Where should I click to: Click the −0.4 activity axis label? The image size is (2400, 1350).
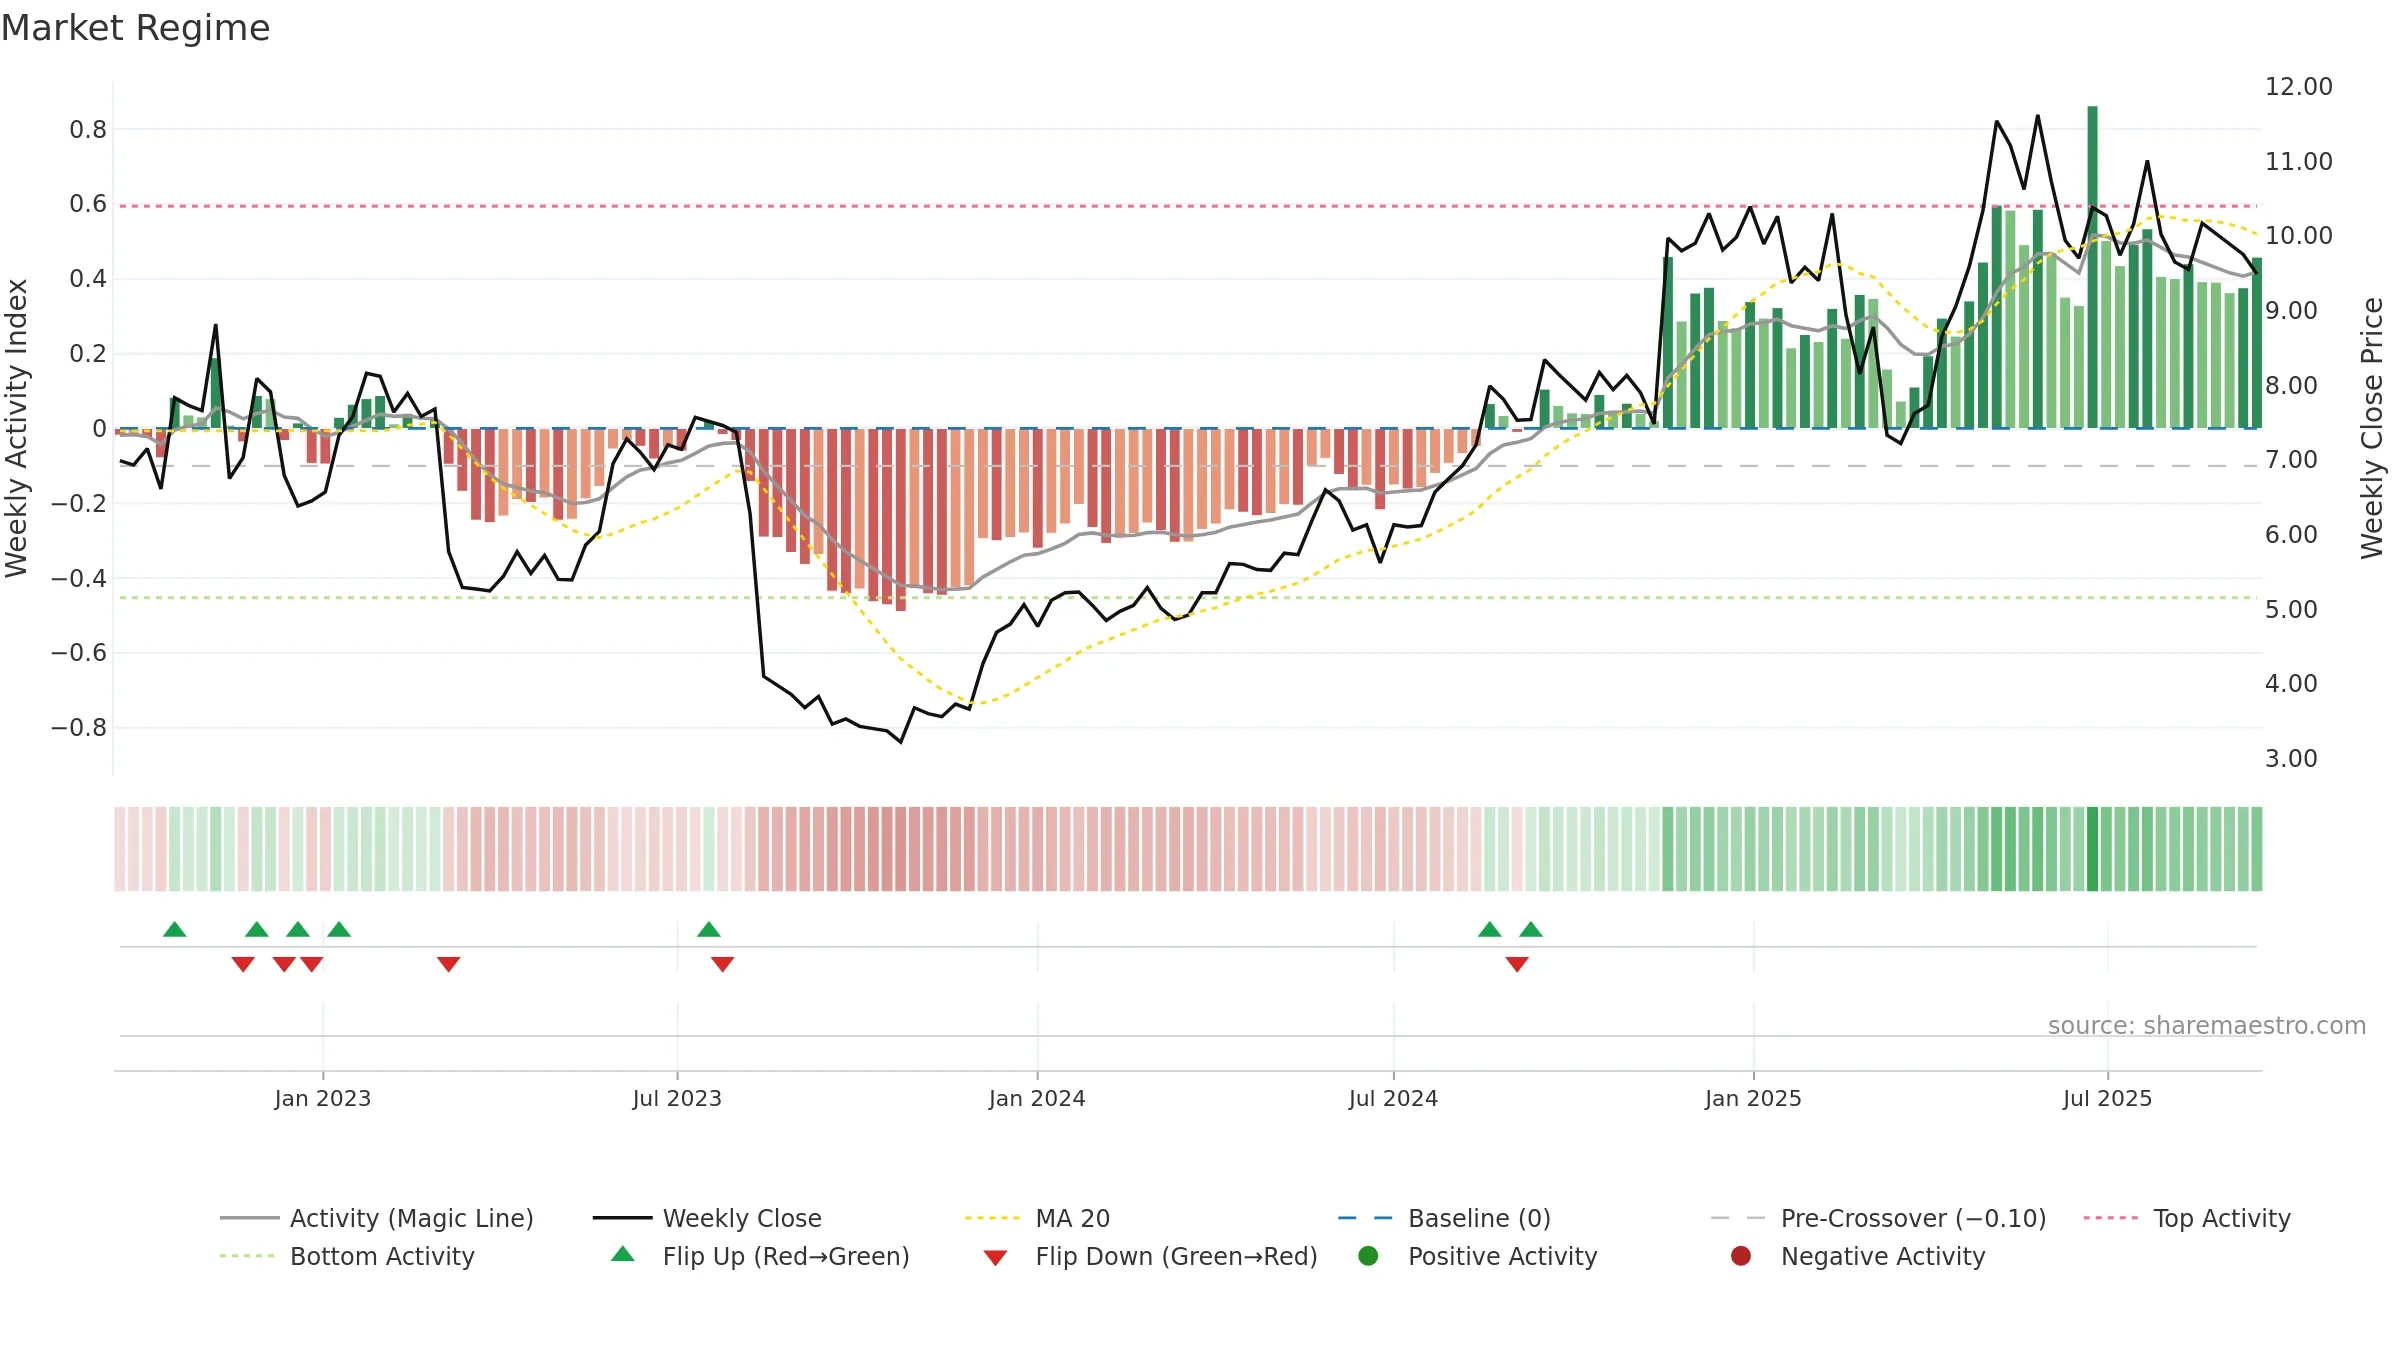[79, 578]
